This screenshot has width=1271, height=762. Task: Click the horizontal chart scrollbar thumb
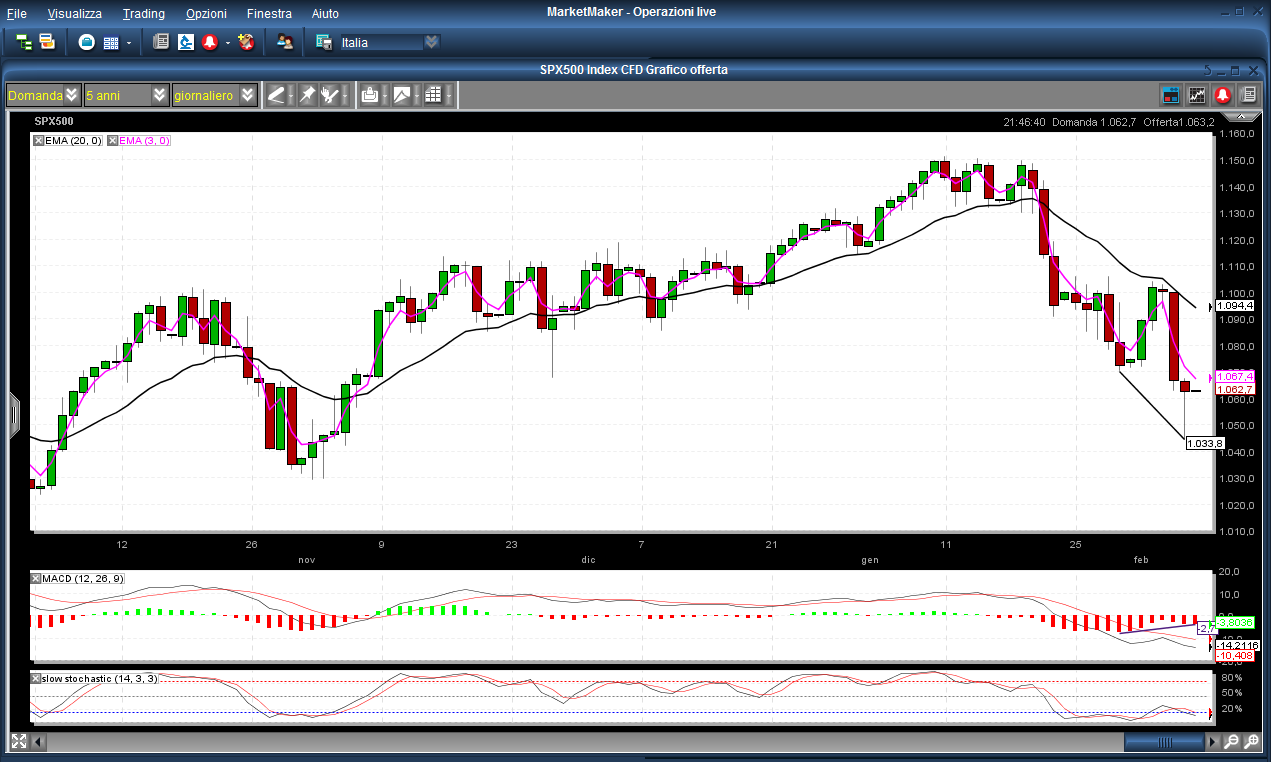pos(1164,742)
